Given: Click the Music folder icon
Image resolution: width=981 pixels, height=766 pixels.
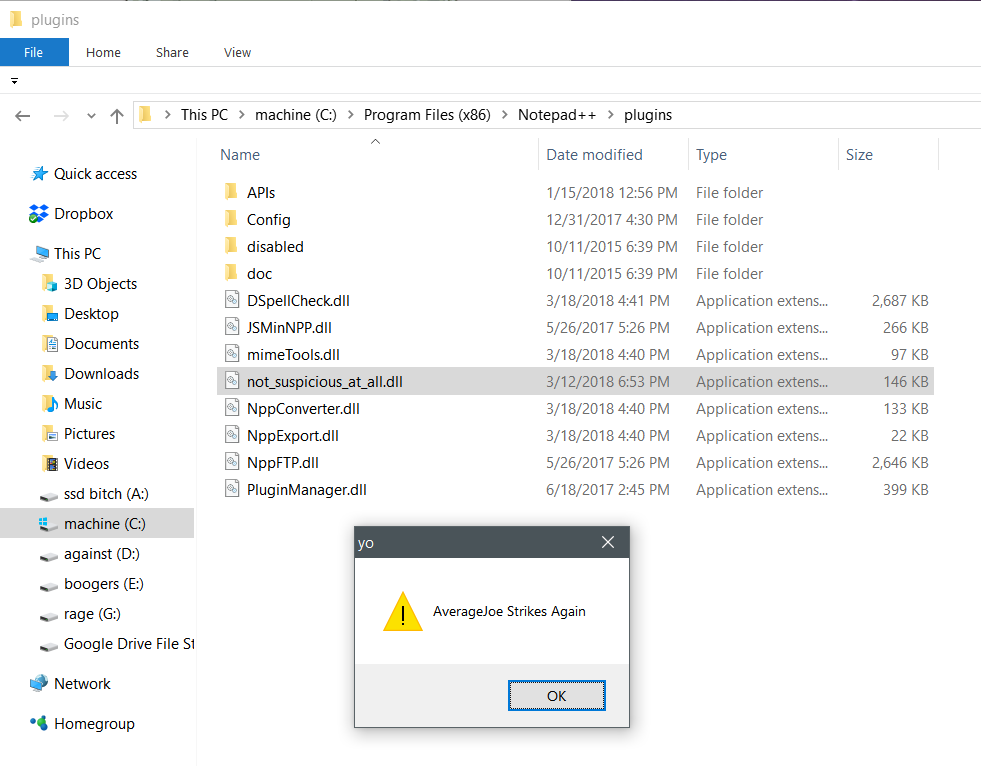Looking at the screenshot, I should (x=50, y=404).
